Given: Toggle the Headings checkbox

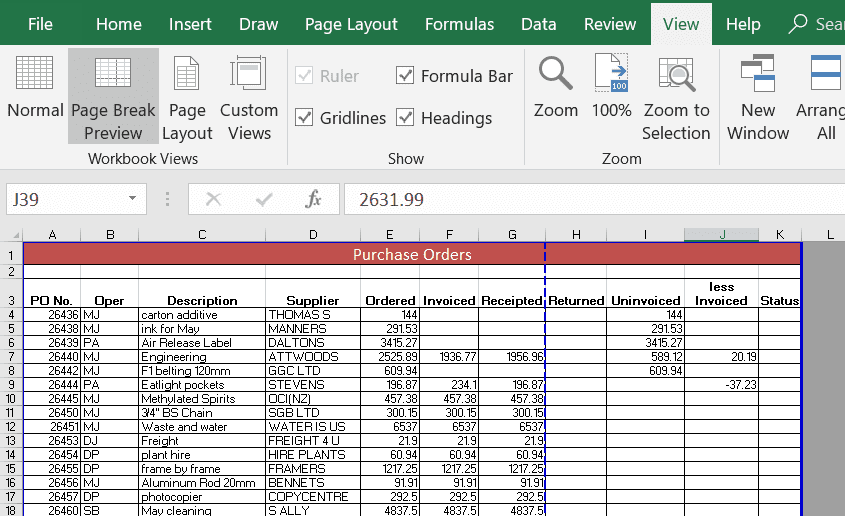Looking at the screenshot, I should click(405, 117).
